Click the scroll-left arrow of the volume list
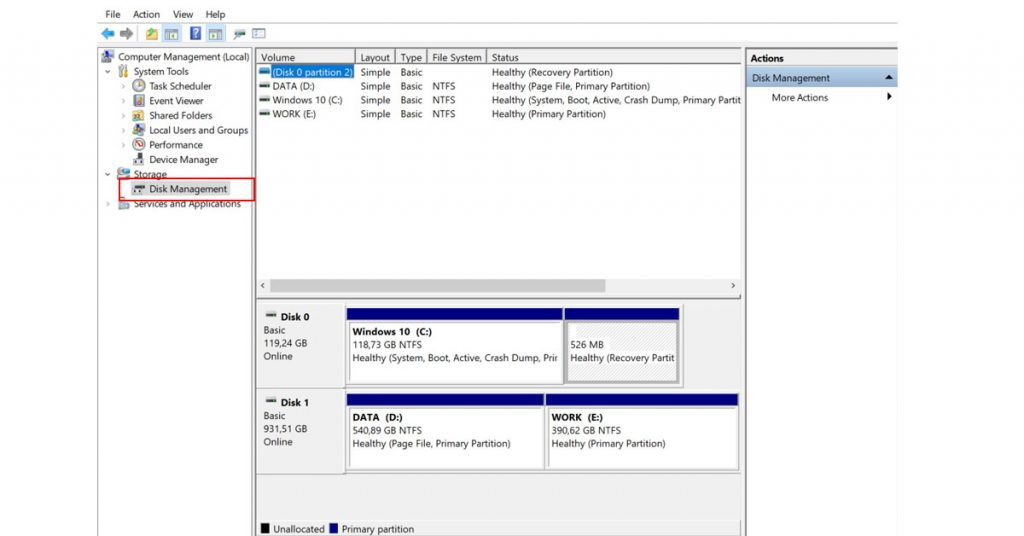This screenshot has width=1024, height=536. 263,285
